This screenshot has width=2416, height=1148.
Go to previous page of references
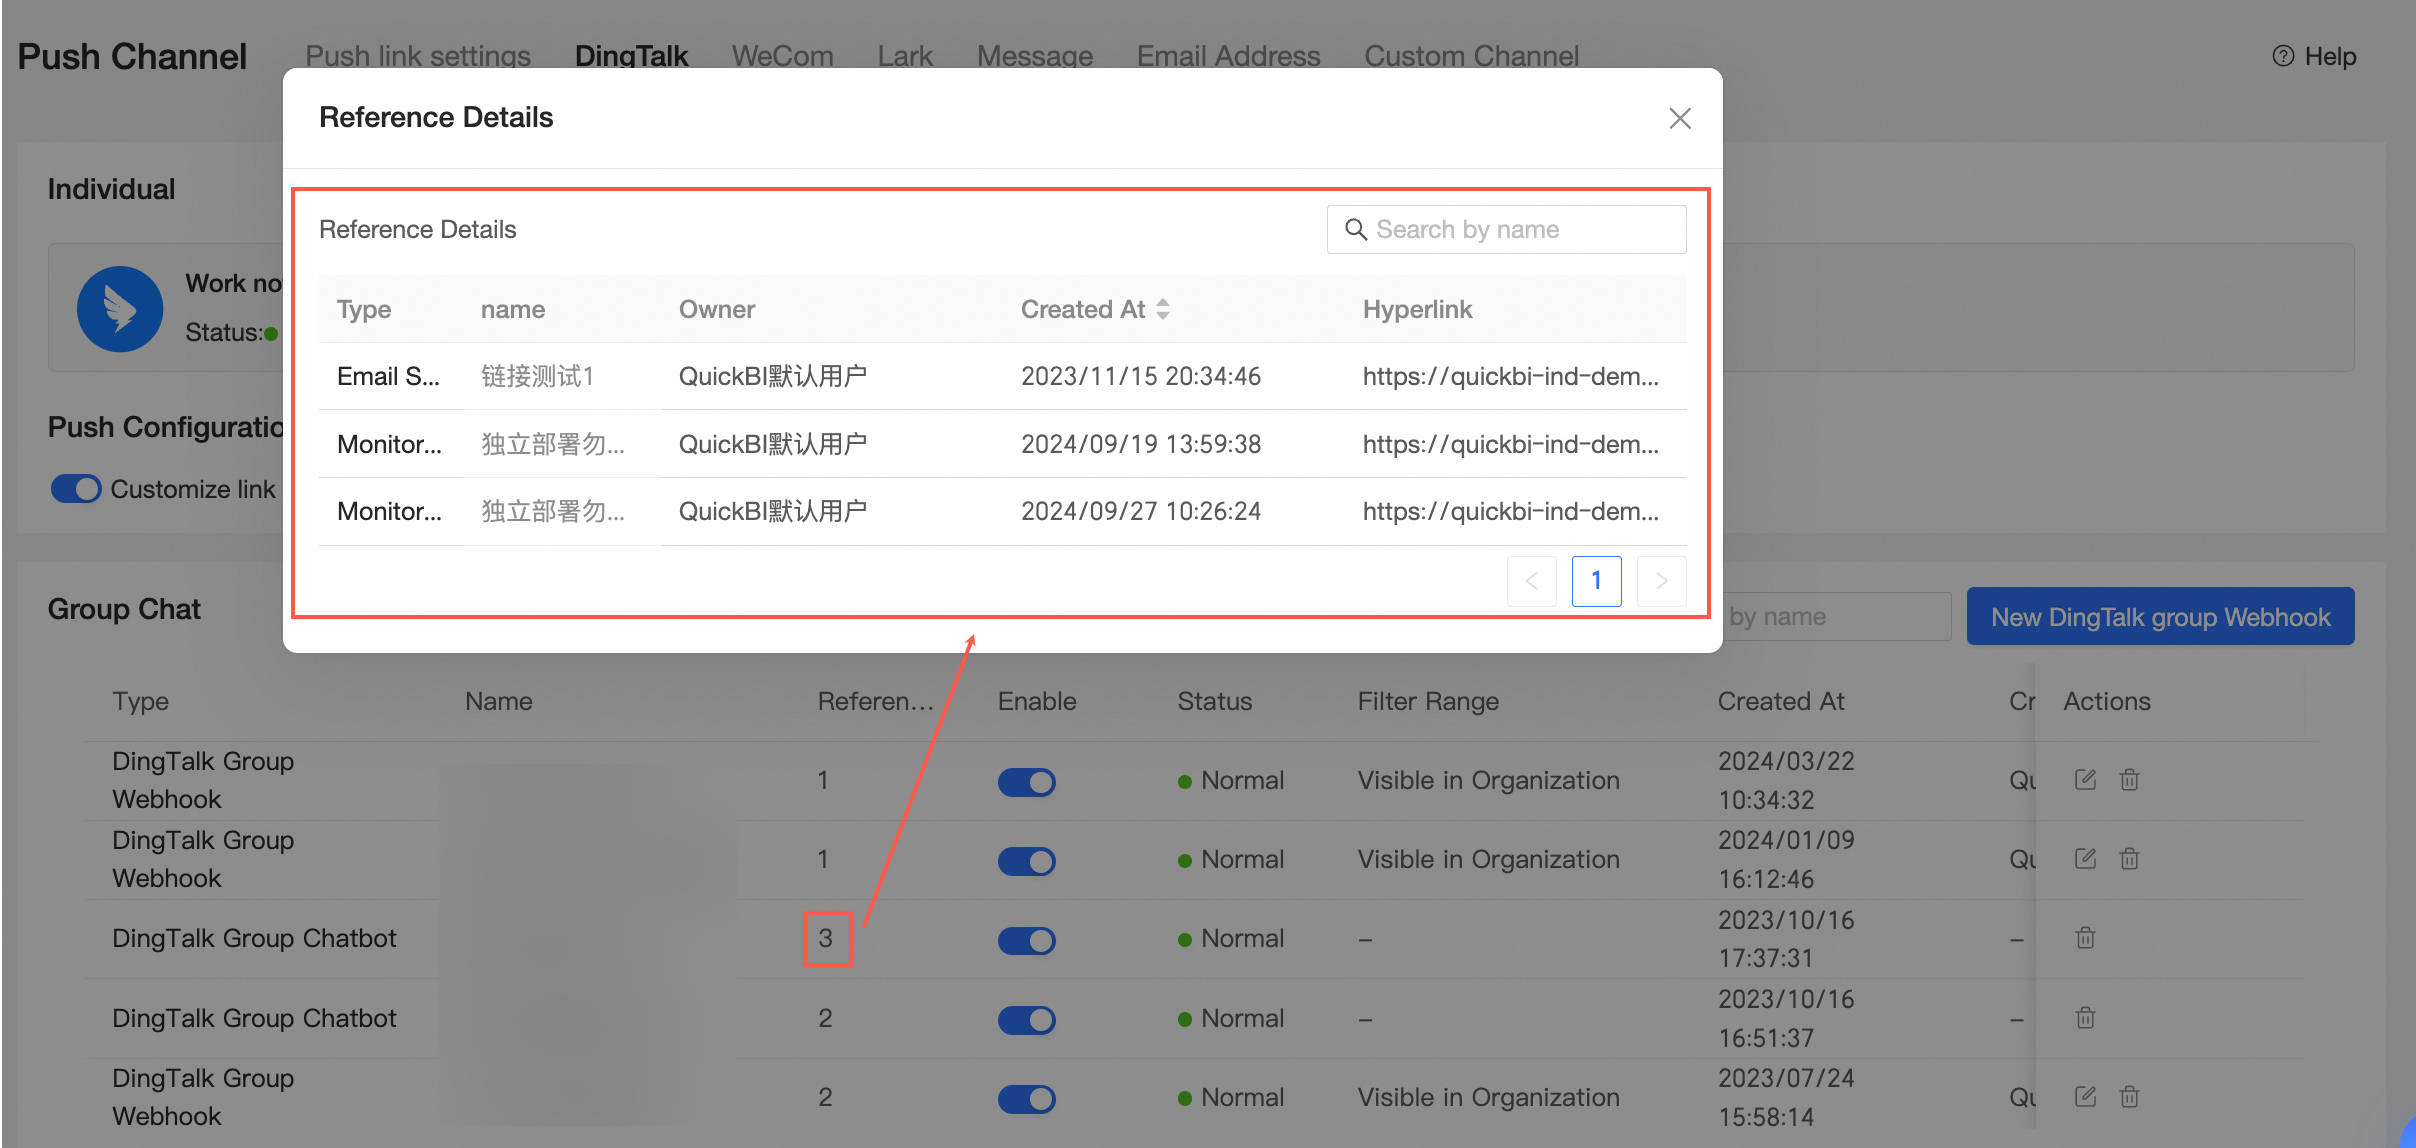click(x=1531, y=580)
